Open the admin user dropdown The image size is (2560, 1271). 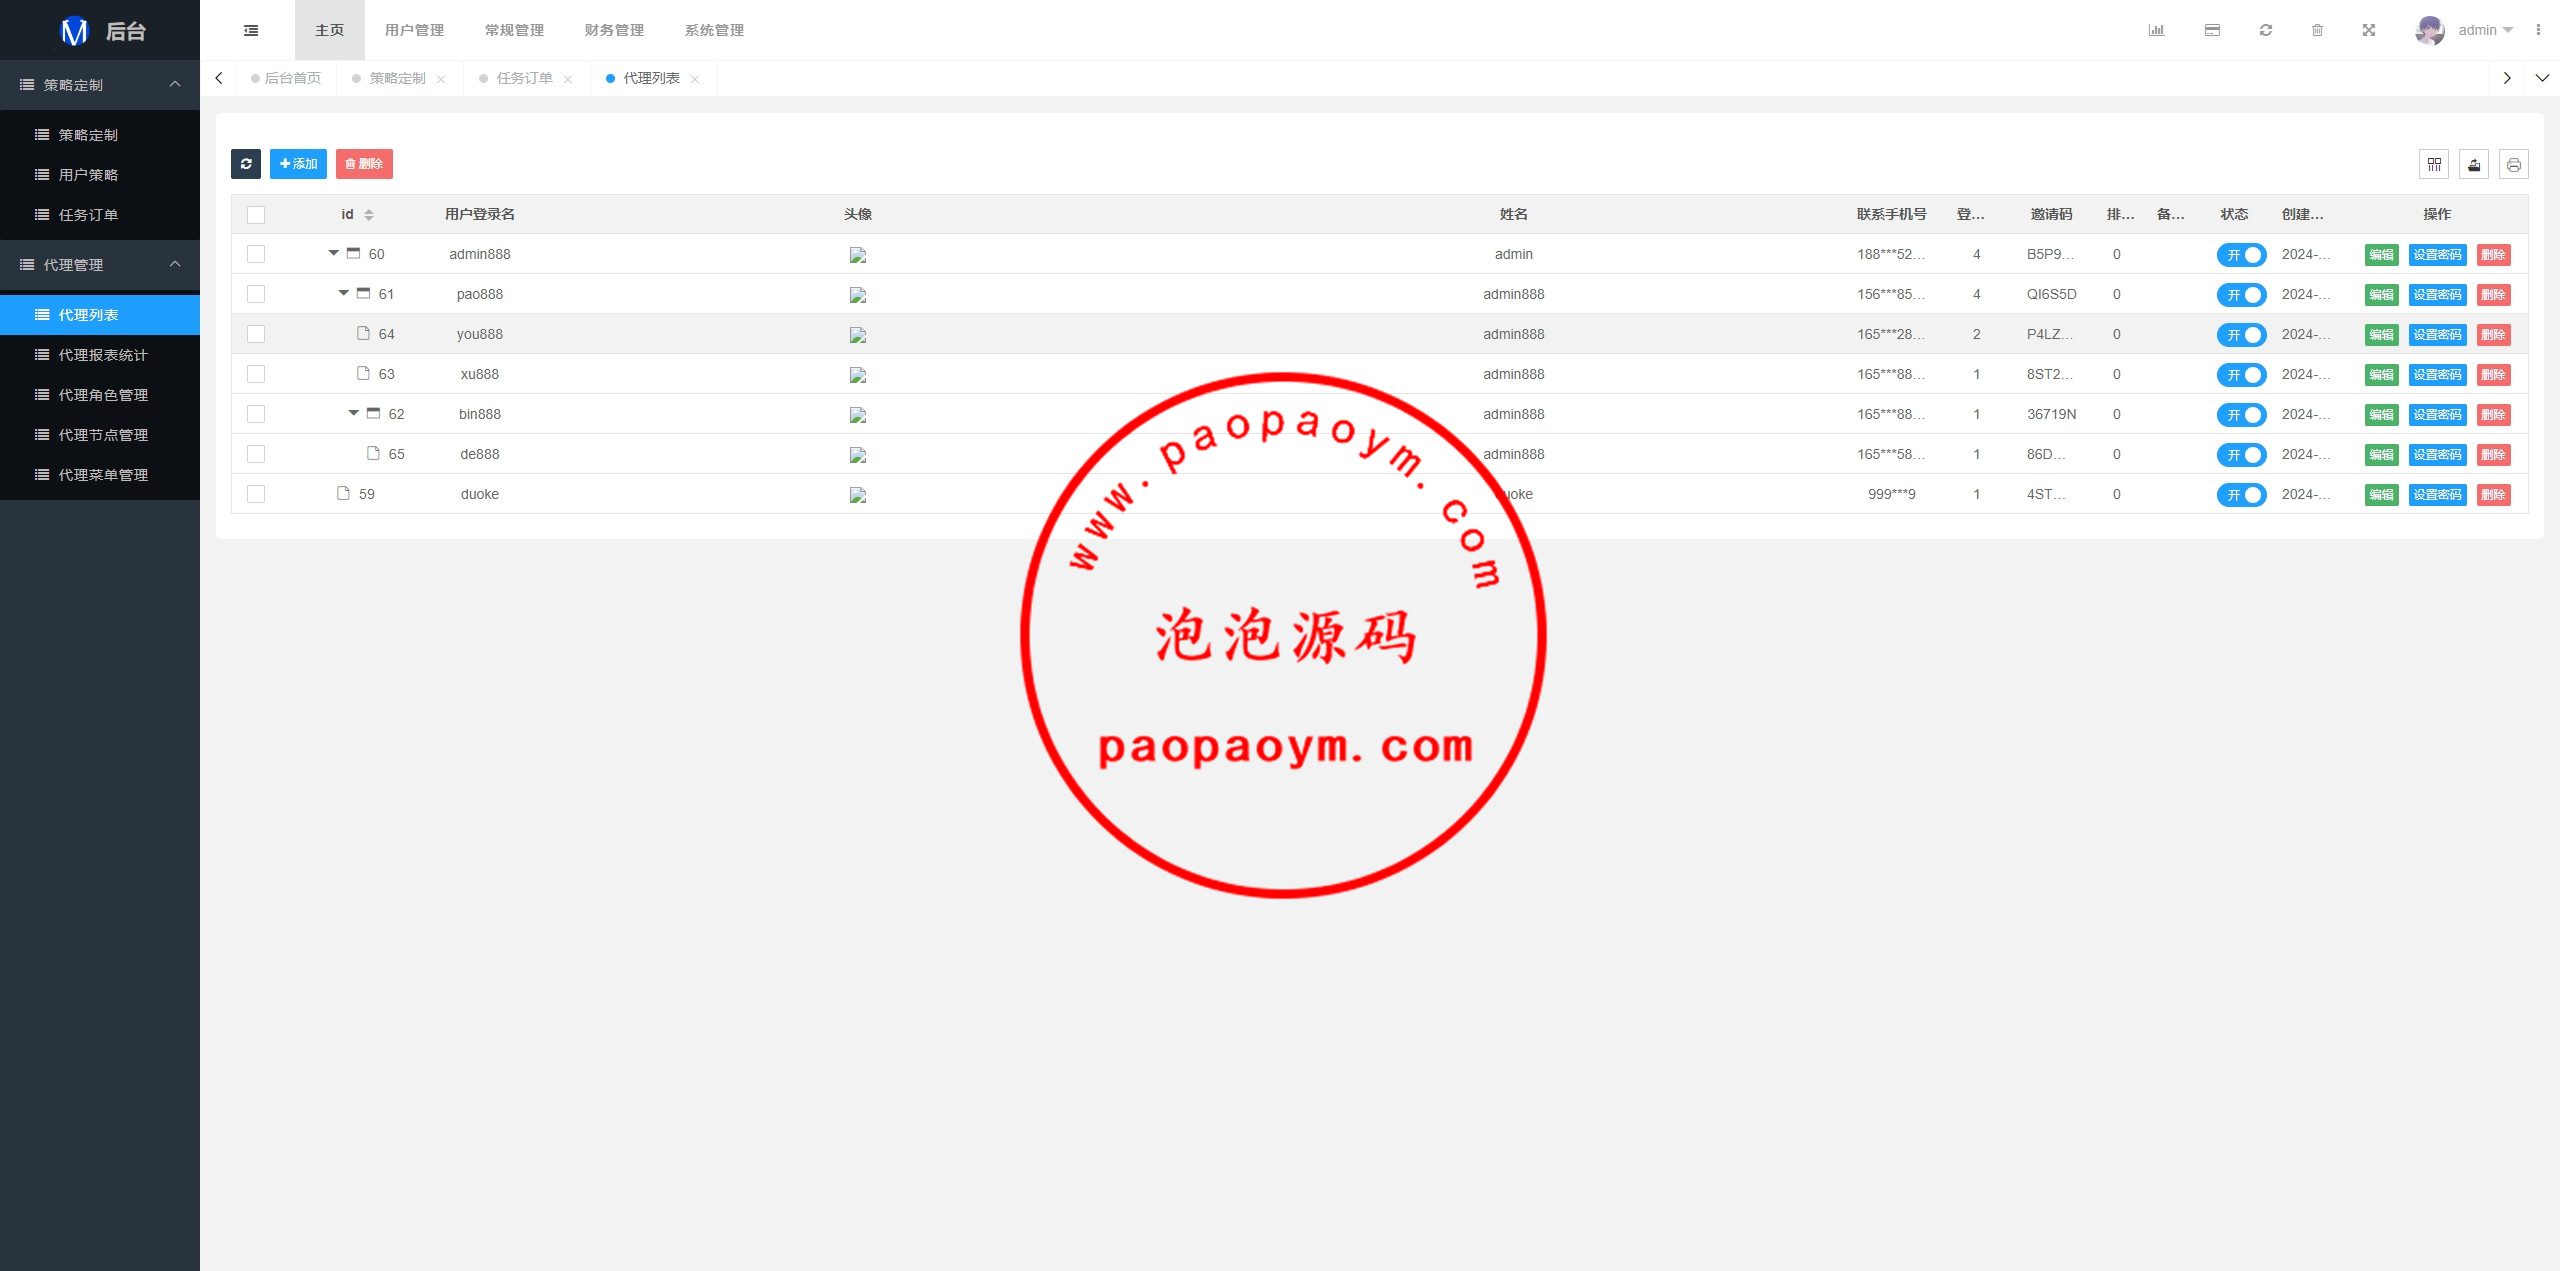(2485, 30)
